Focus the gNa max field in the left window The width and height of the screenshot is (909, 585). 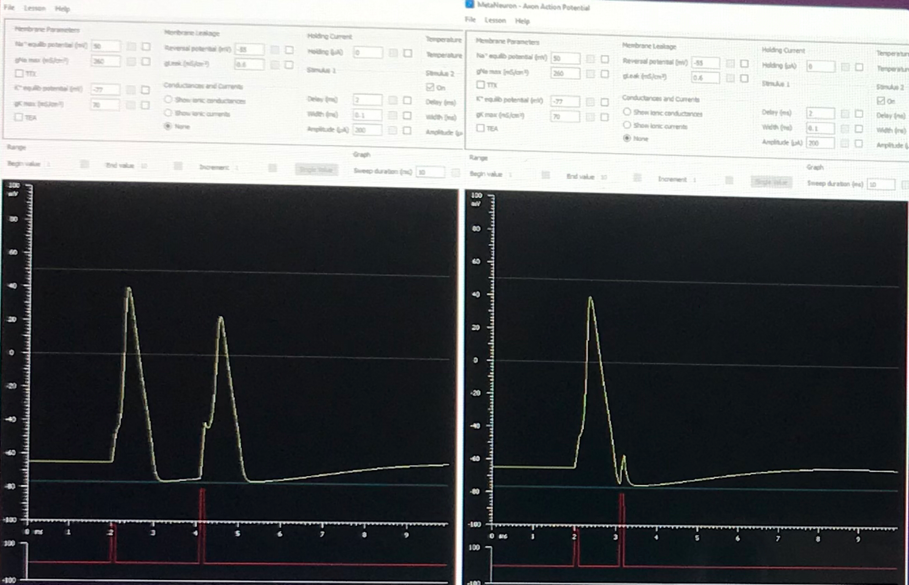tap(106, 61)
